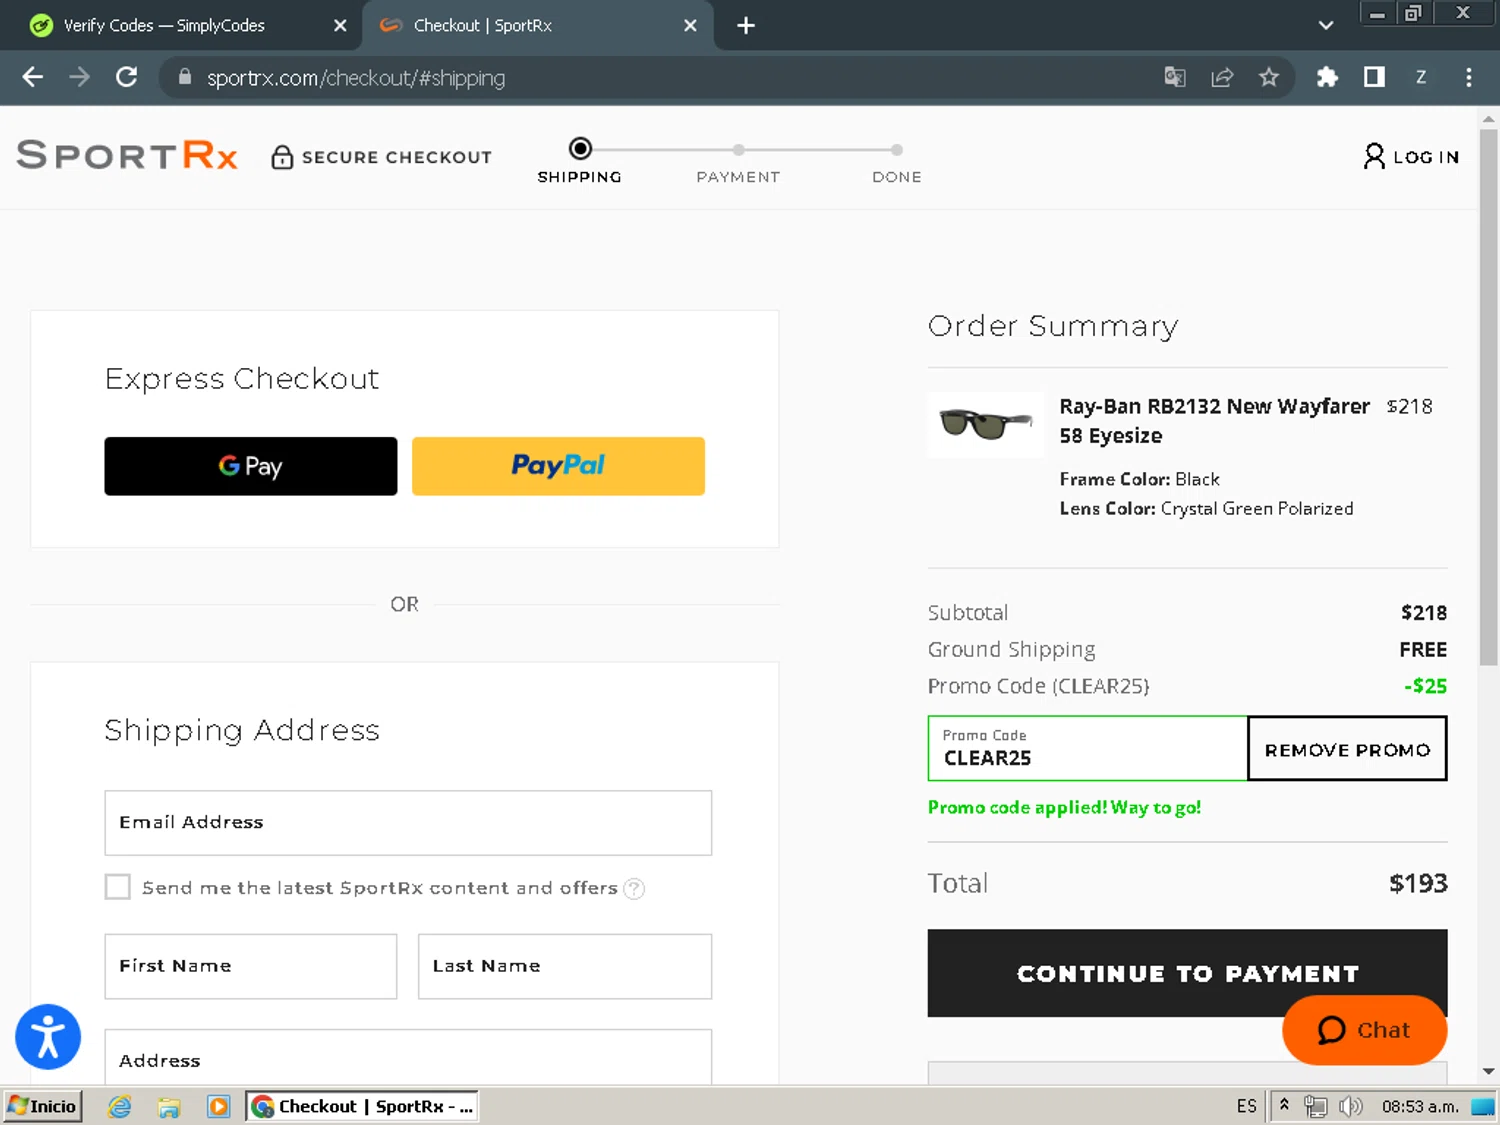The image size is (1500, 1125).
Task: Focus the Last Name field
Action: (x=565, y=966)
